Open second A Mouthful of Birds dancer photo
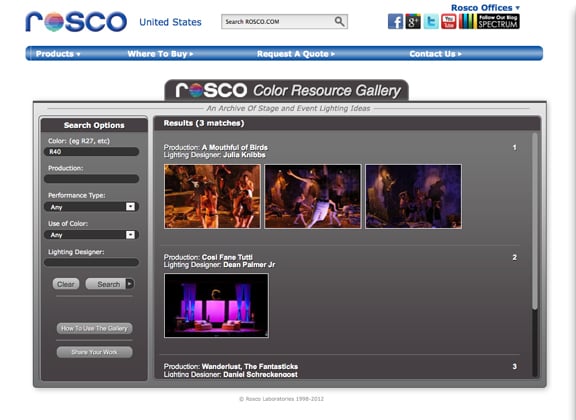 tap(313, 197)
